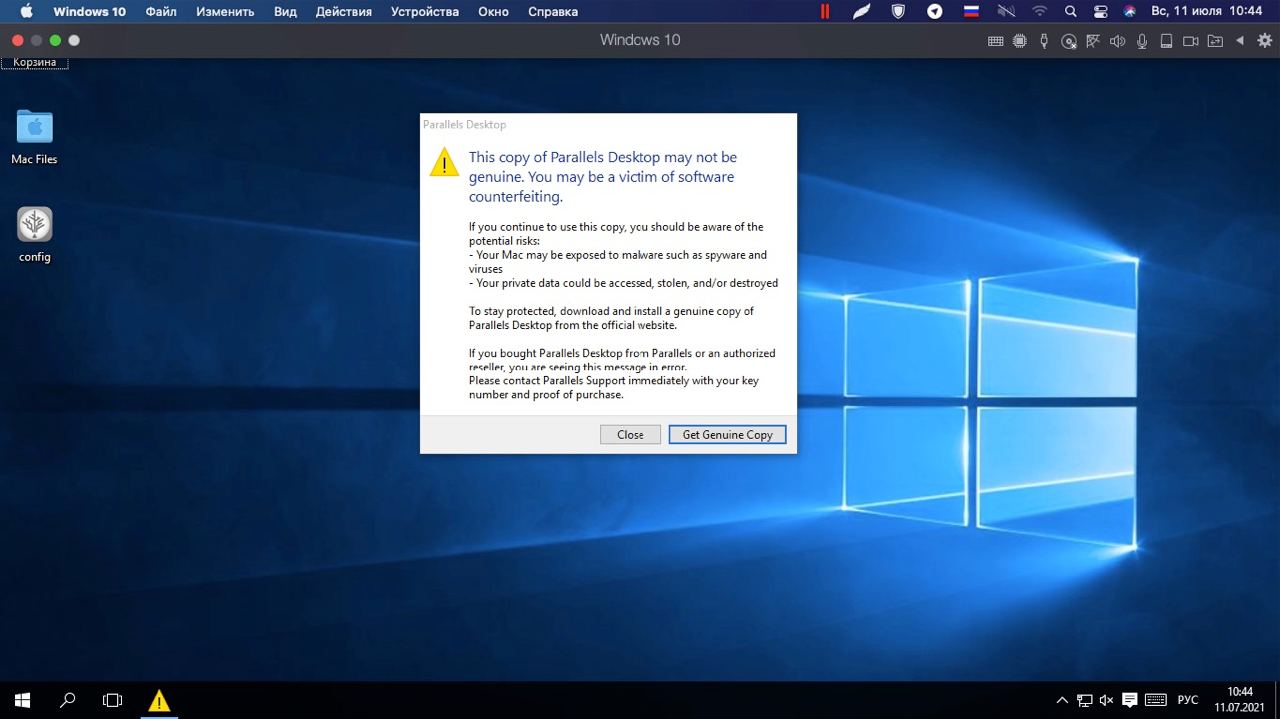This screenshot has width=1280, height=719.
Task: Open the Windows 10 app menu
Action: (x=89, y=12)
